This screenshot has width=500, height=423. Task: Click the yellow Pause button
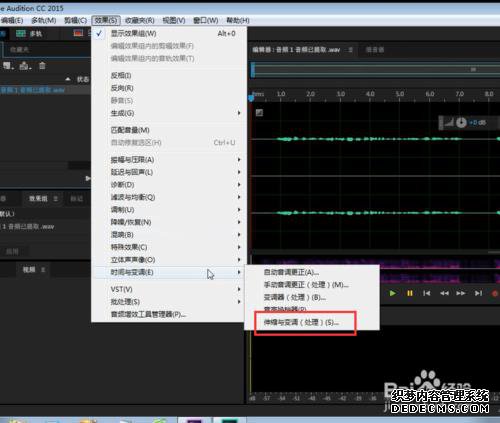pos(410,293)
